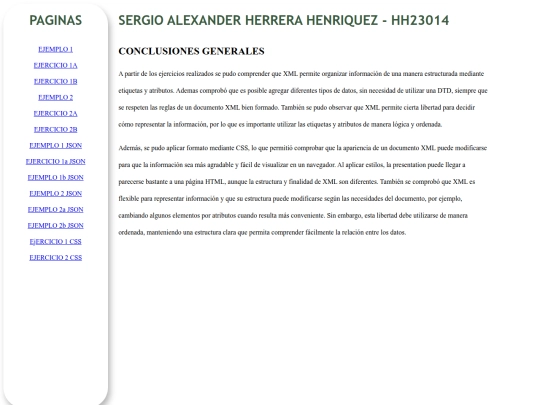Click the CONCLUSIONES GENERALES heading

[x=191, y=51]
